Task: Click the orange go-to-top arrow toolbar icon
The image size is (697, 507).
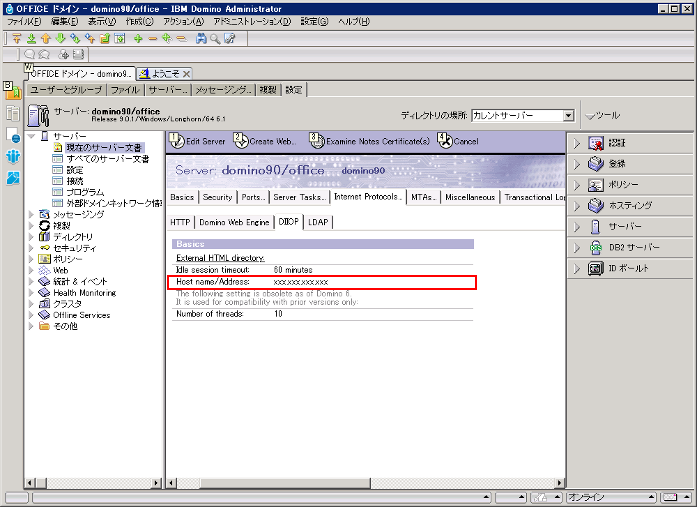Action: [17, 39]
